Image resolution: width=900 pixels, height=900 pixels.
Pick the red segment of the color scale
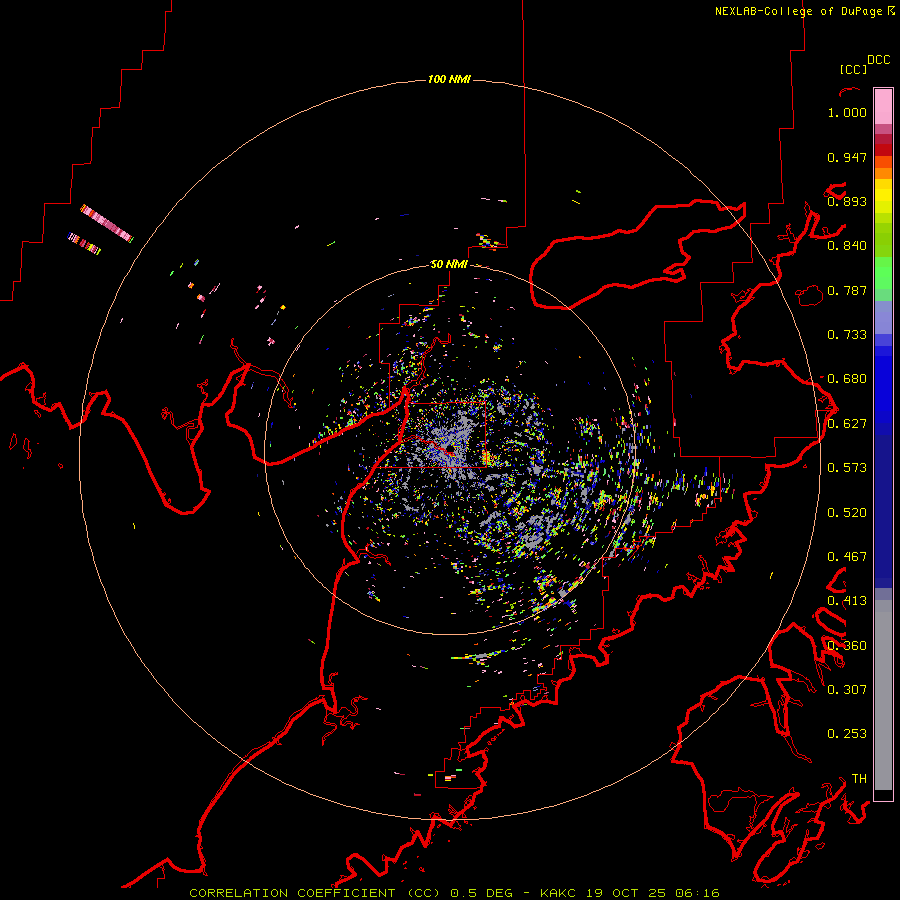(x=883, y=150)
